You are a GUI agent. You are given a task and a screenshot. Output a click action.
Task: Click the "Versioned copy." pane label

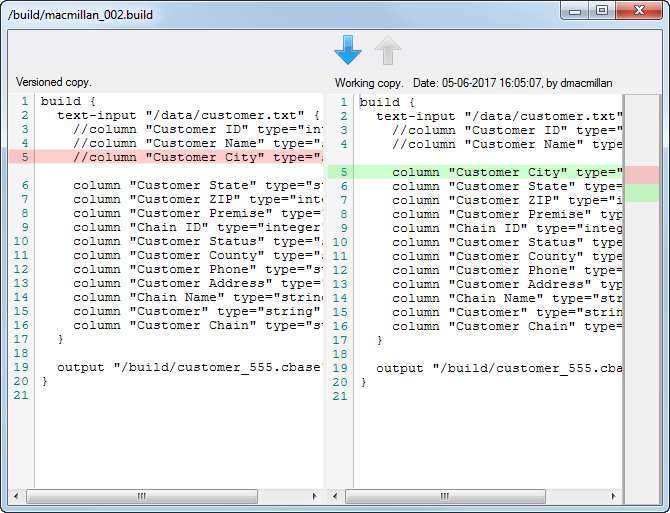(54, 82)
